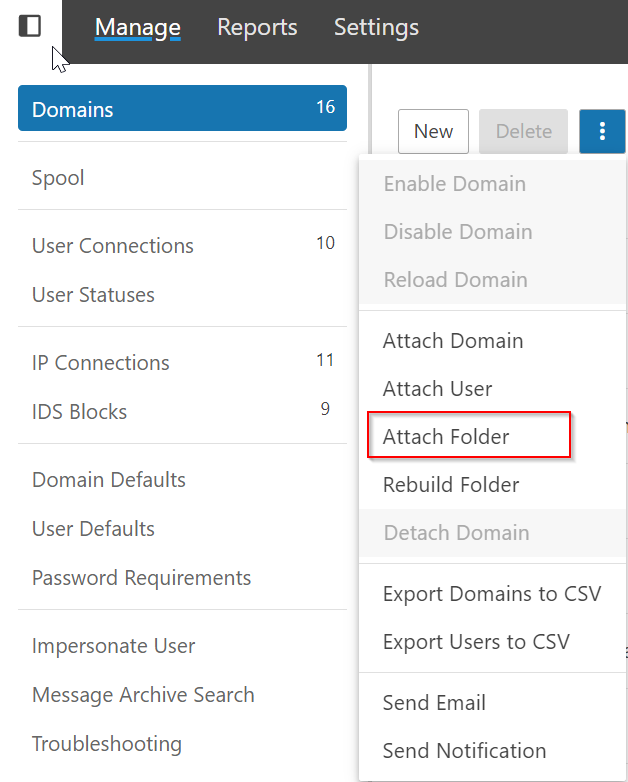Select the Manage tab

[138, 27]
